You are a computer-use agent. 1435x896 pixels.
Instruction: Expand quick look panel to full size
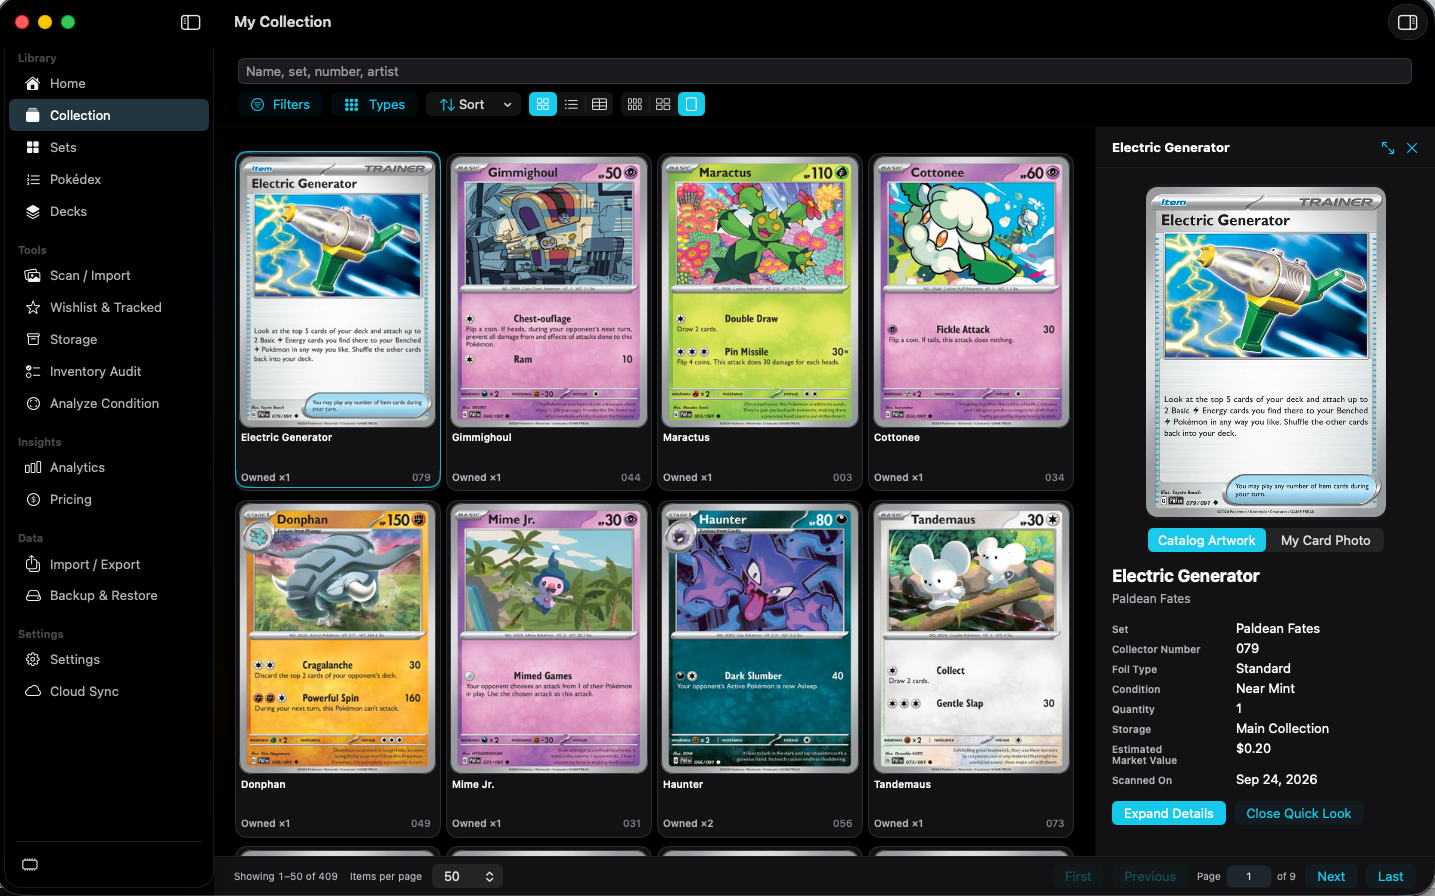pyautogui.click(x=1388, y=147)
